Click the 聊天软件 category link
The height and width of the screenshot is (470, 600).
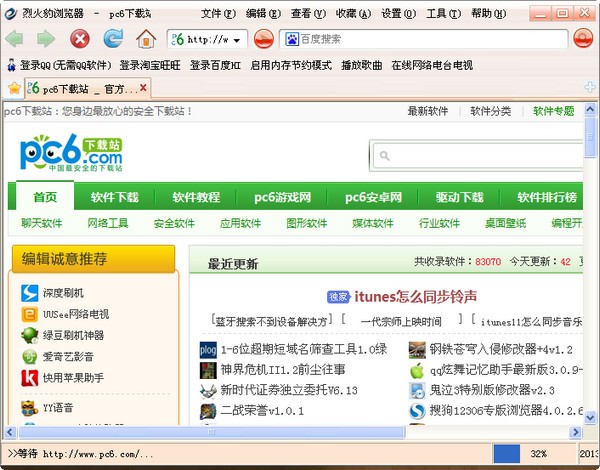point(42,223)
